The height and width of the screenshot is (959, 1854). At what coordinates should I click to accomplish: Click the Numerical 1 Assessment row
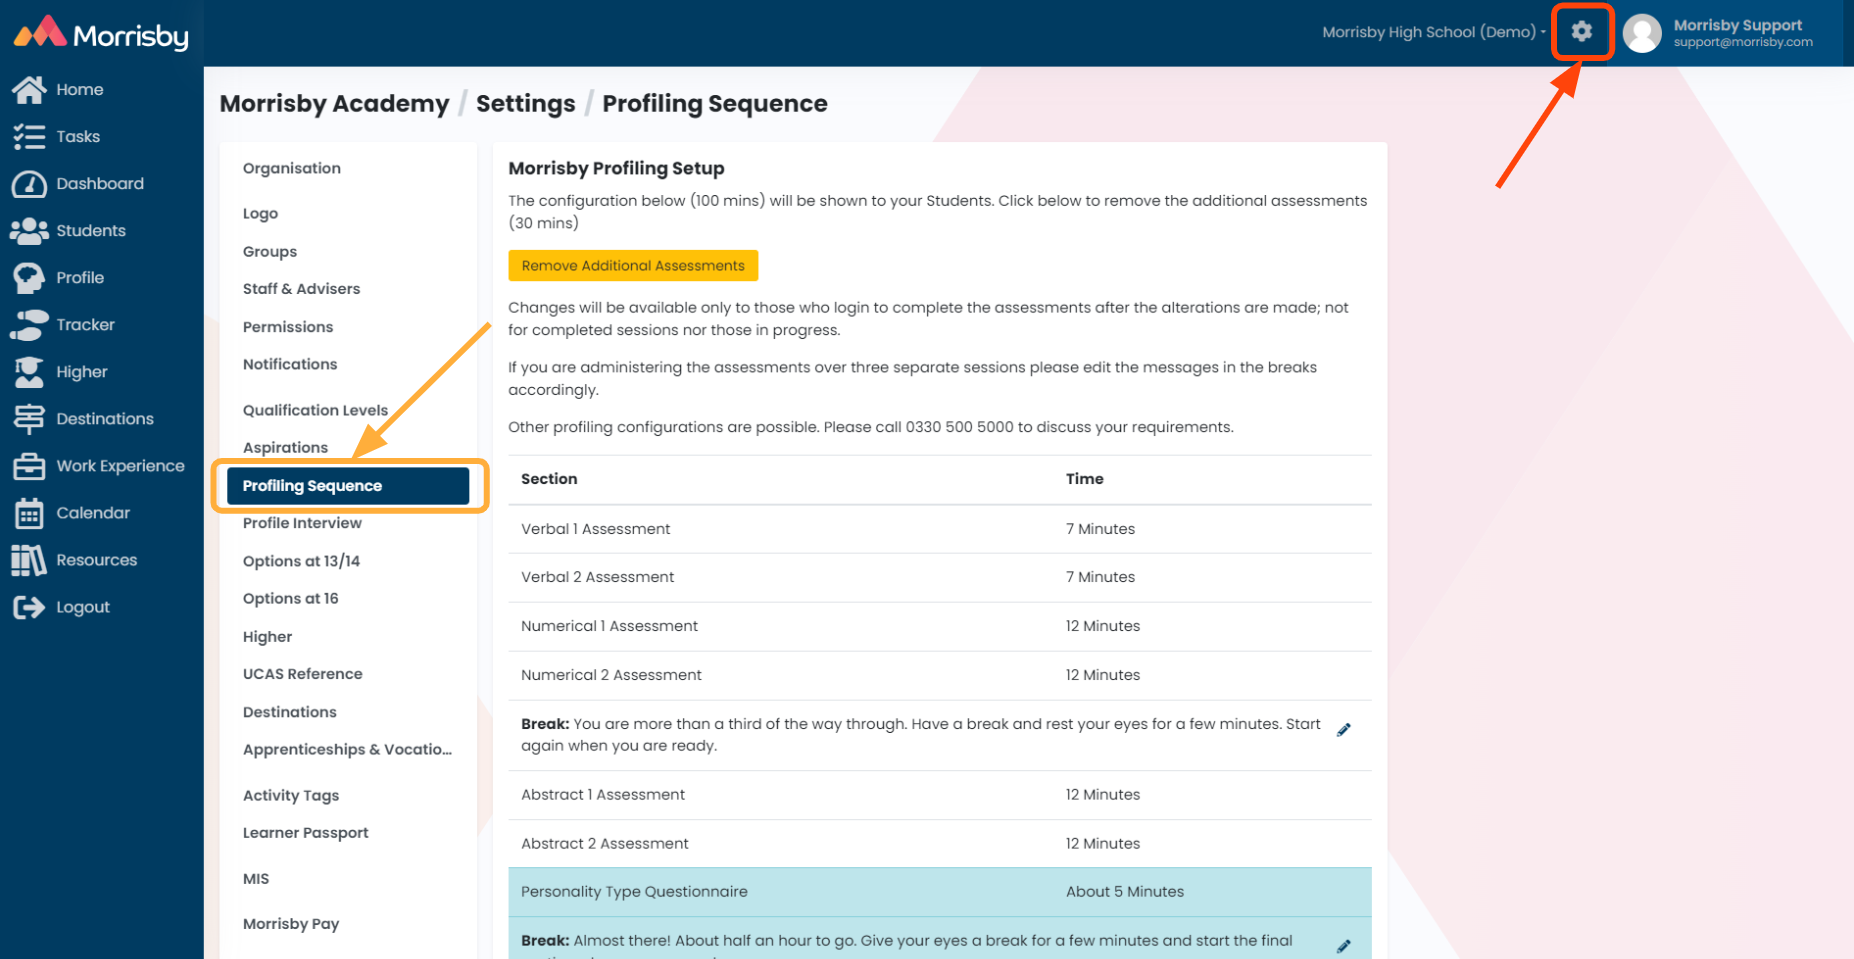tap(940, 626)
